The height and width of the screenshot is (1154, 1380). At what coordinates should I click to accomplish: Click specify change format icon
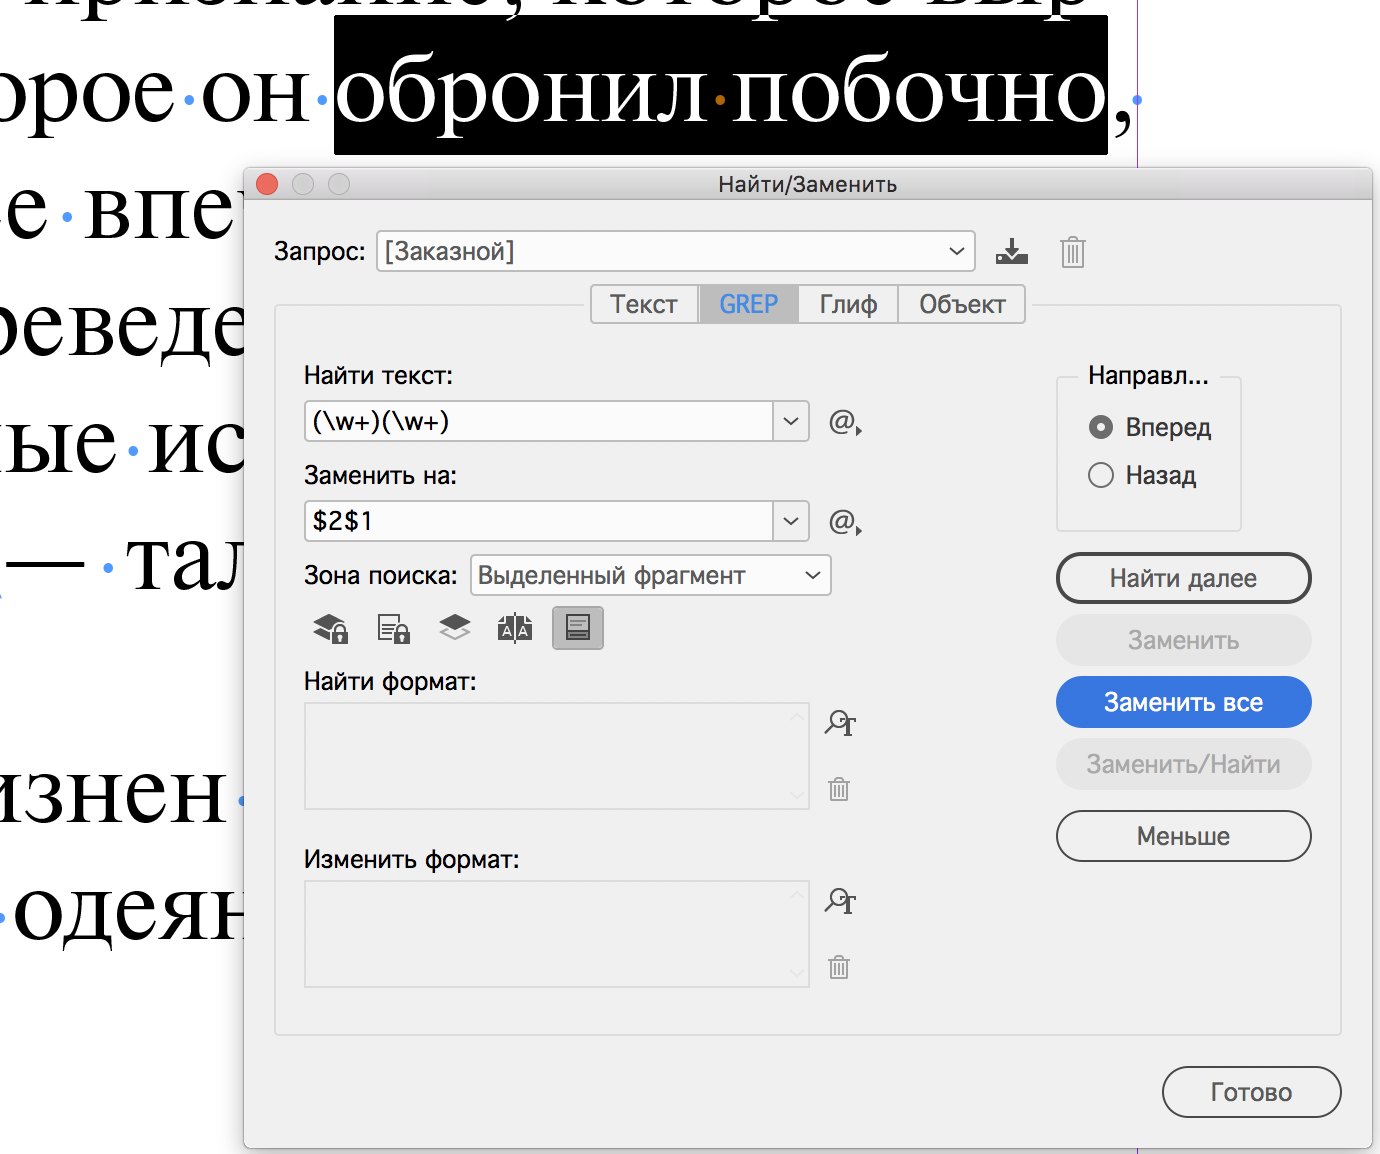(x=840, y=901)
